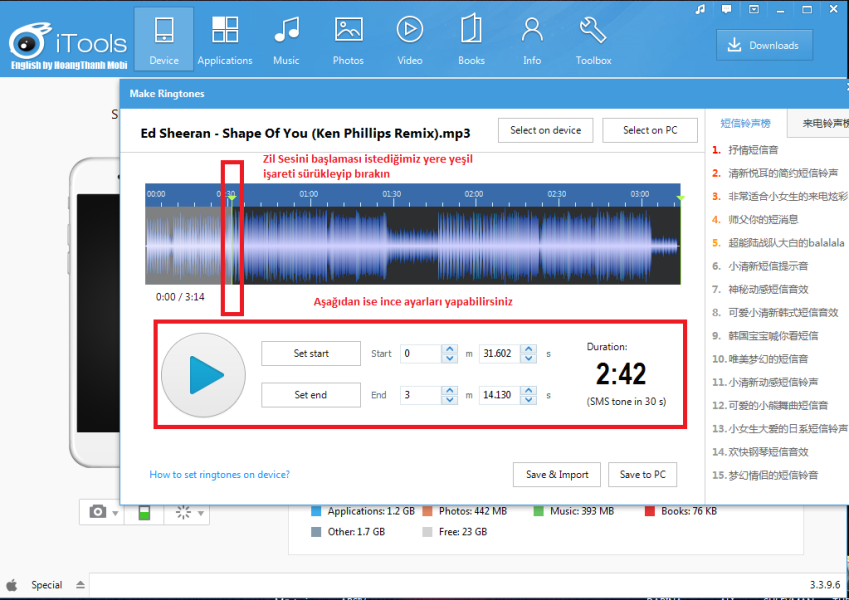849x600 pixels.
Task: Click the Save & Import button
Action: point(557,474)
